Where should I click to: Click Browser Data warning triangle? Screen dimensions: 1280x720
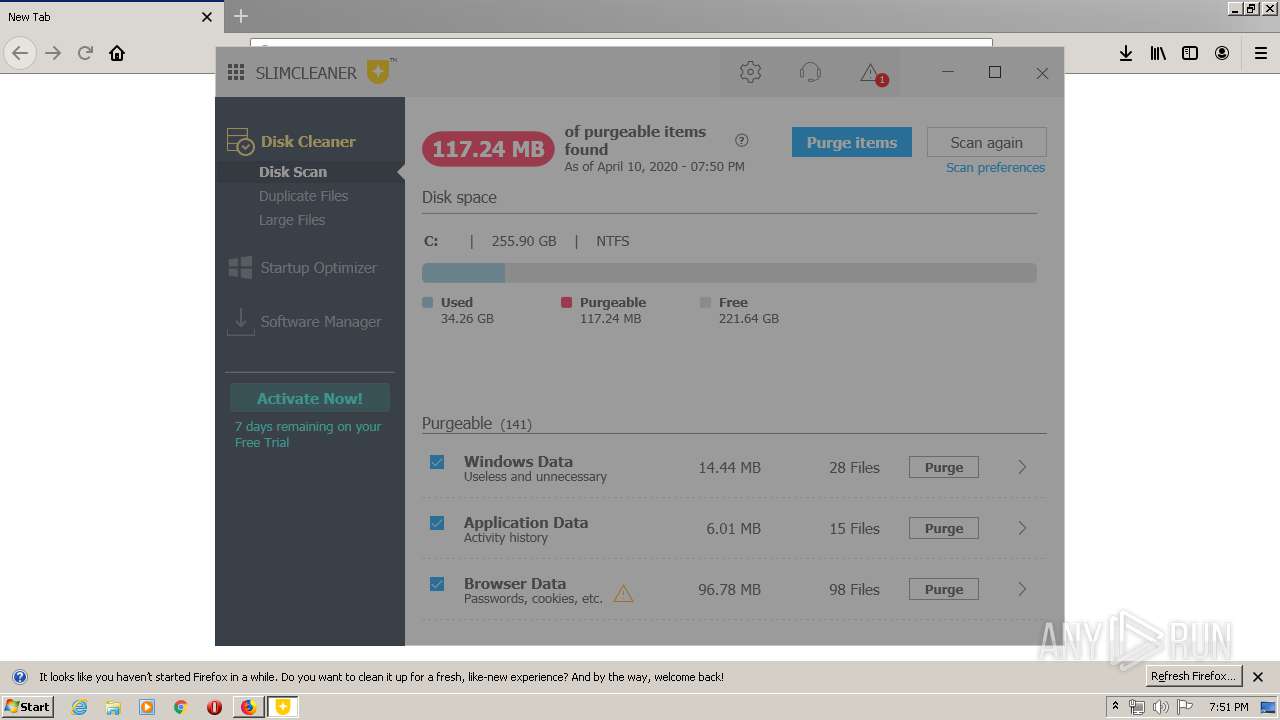(x=623, y=593)
